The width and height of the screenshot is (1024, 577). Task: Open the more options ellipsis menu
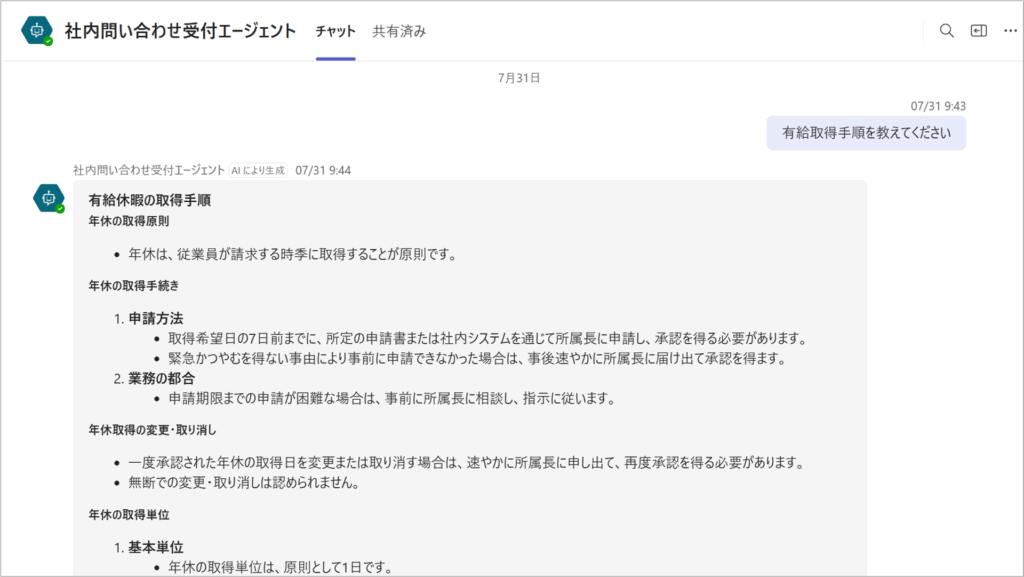(1010, 31)
